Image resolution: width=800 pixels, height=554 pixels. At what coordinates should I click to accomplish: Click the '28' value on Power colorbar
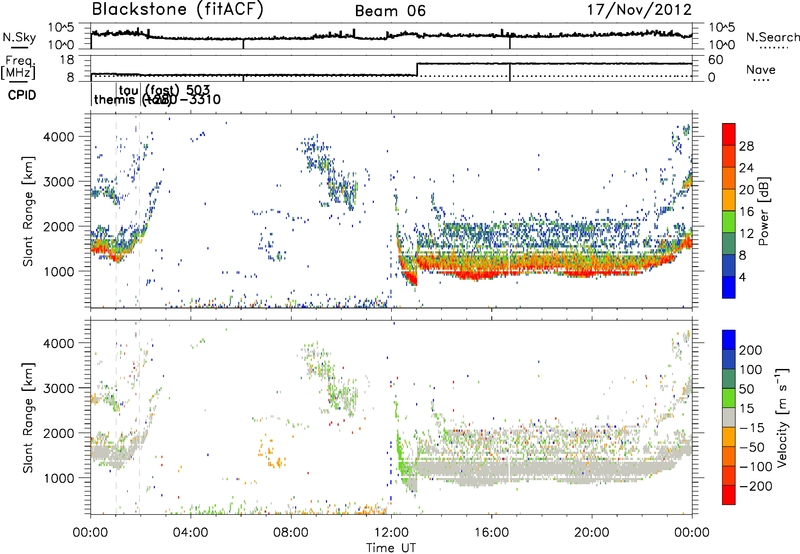click(746, 146)
